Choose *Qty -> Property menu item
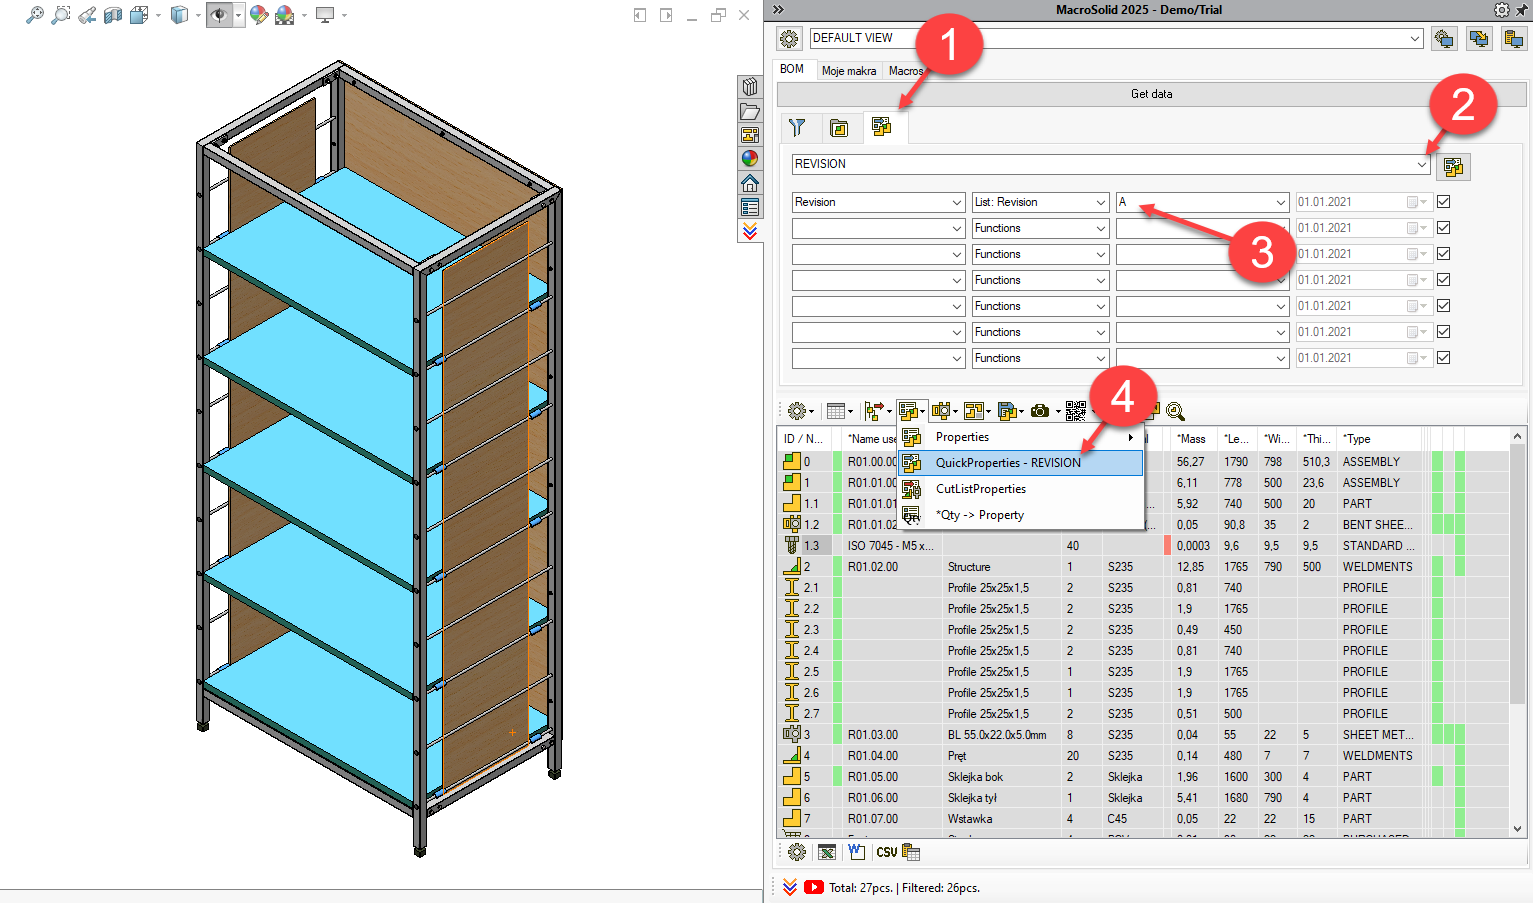The width and height of the screenshot is (1533, 903). pos(1021,515)
